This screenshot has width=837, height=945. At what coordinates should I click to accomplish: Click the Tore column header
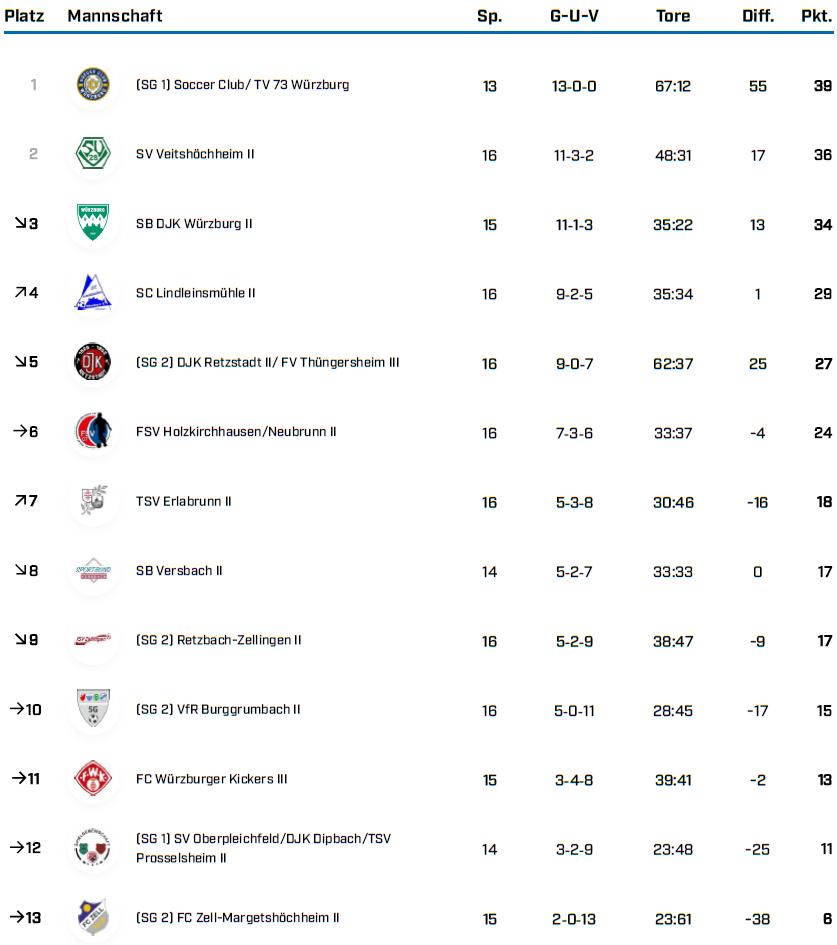click(673, 16)
